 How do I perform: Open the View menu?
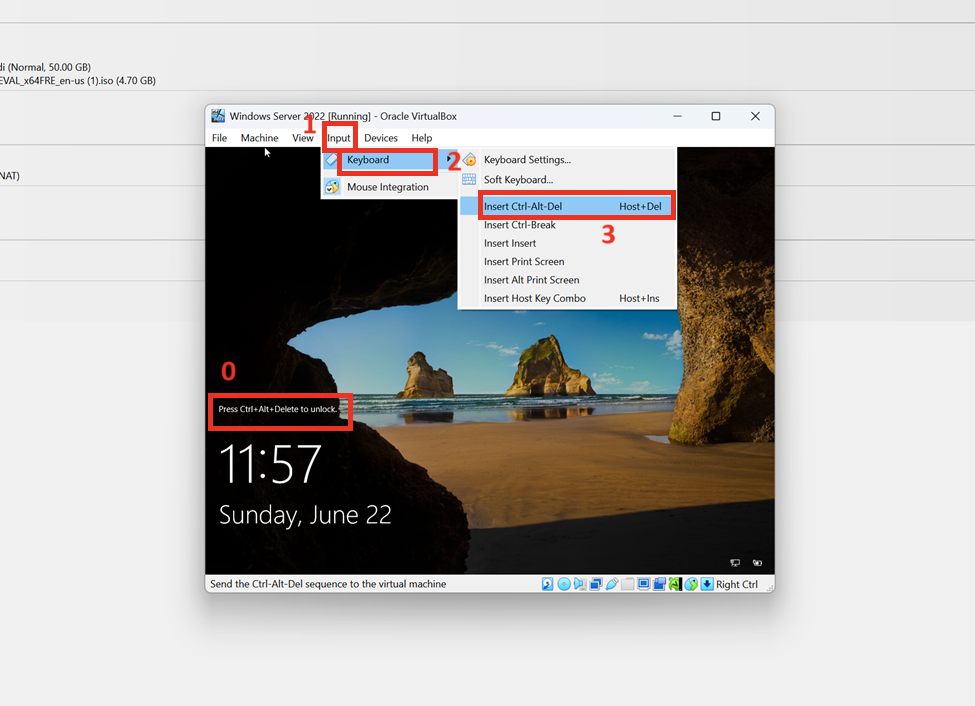[303, 138]
